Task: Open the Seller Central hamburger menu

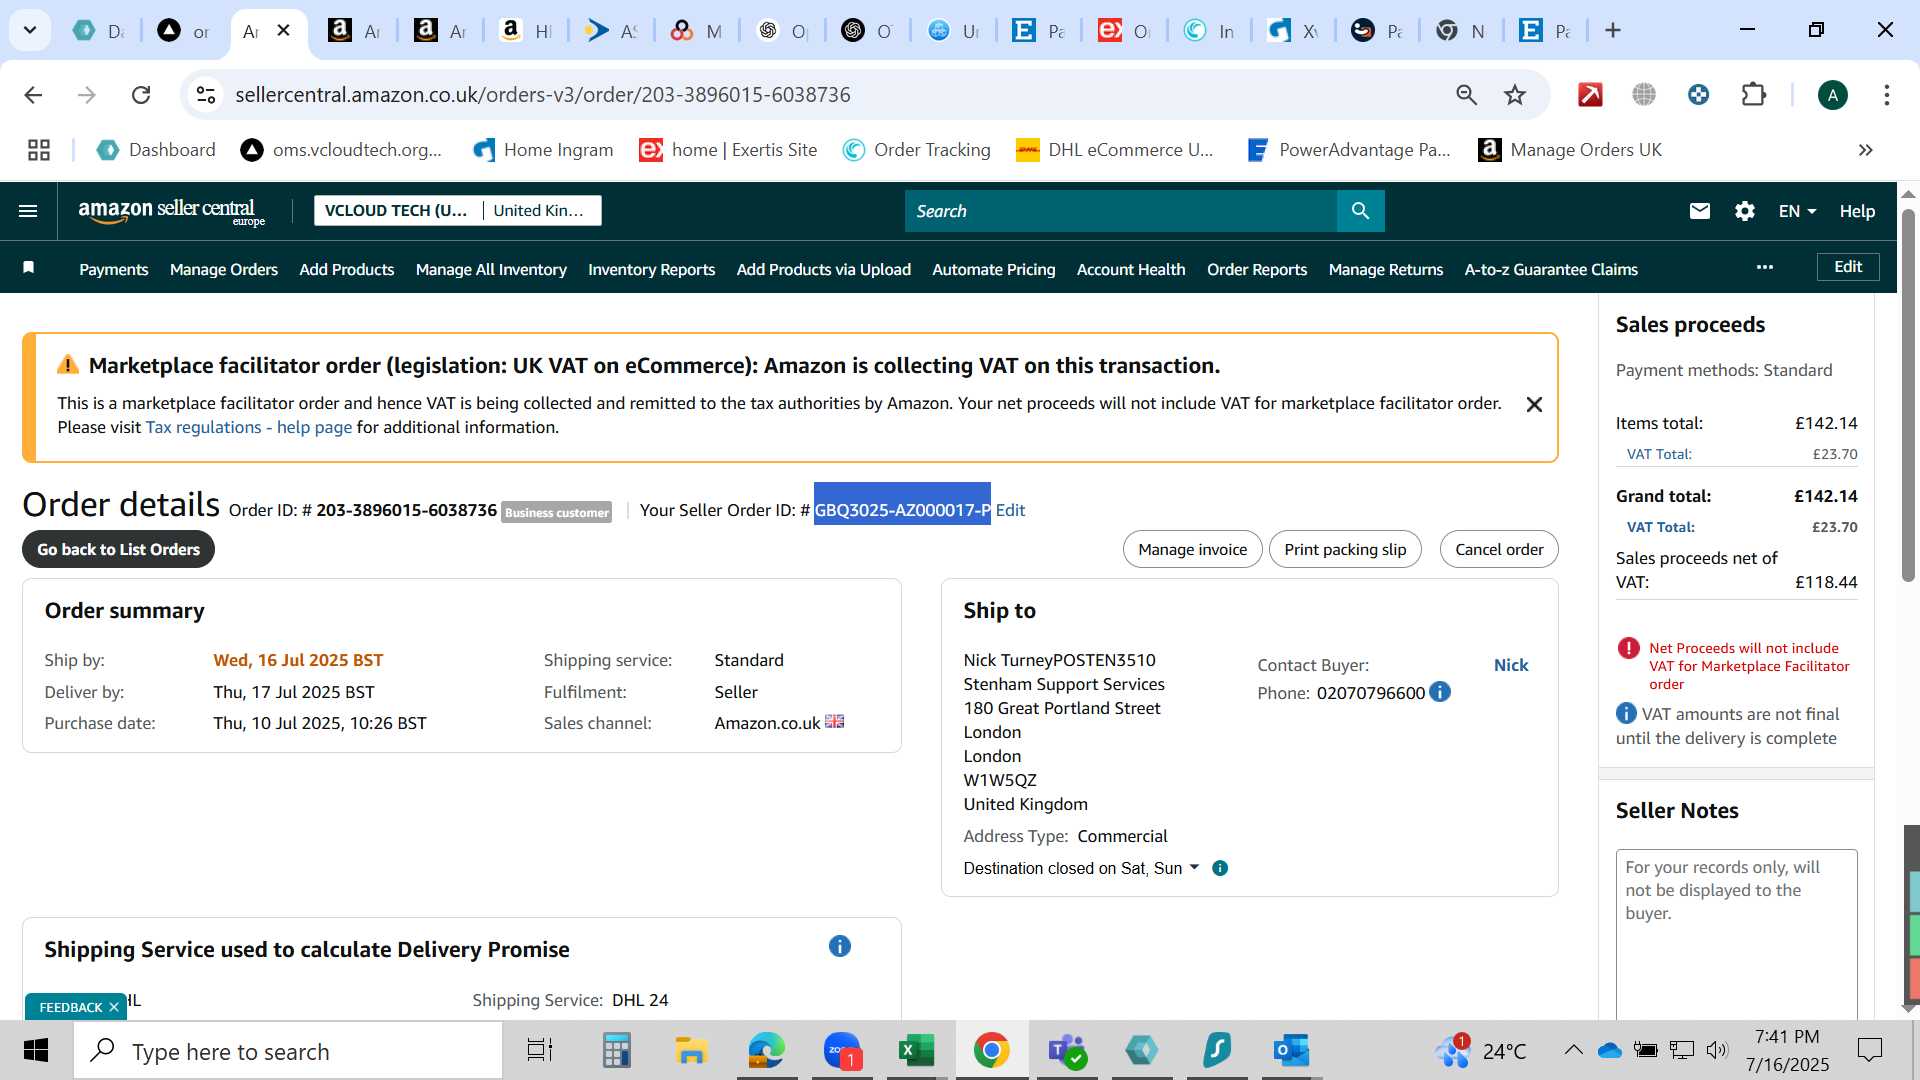Action: 28,211
